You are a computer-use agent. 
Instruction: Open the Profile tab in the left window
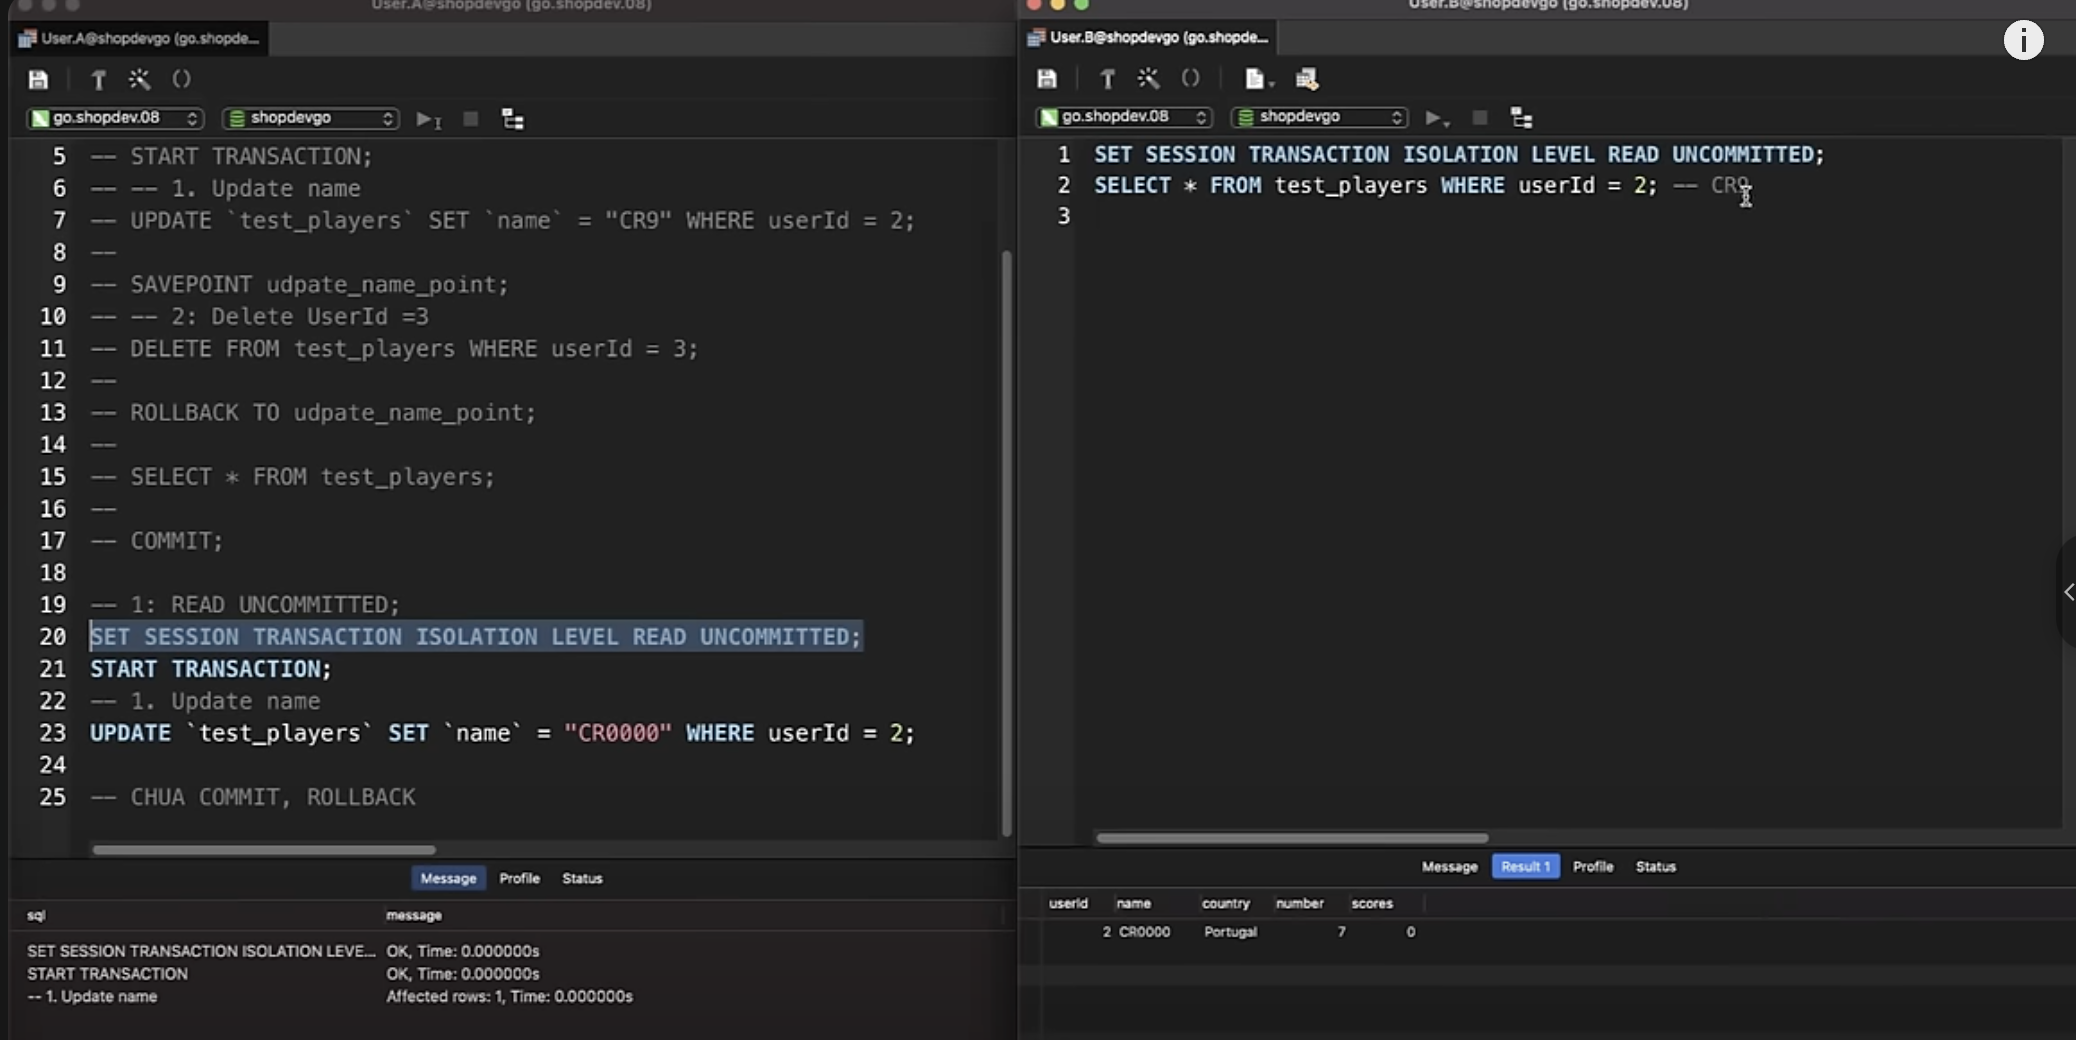point(519,878)
